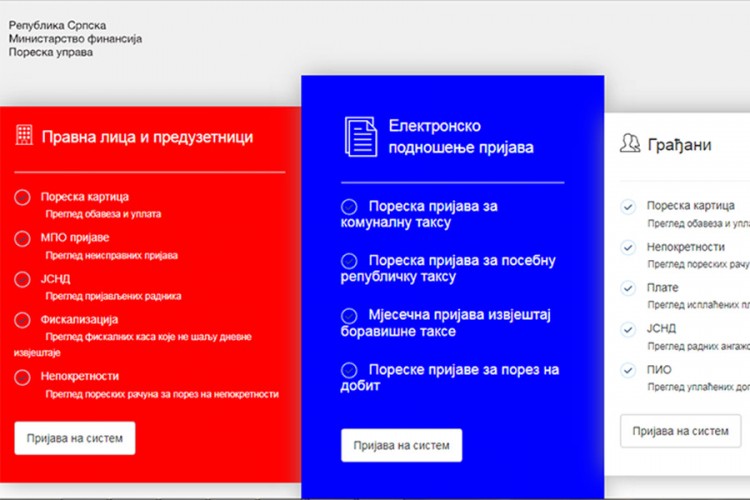Screen dimensions: 750x500
Task: Click the building icon beside Правна лица
Action: pos(24,134)
